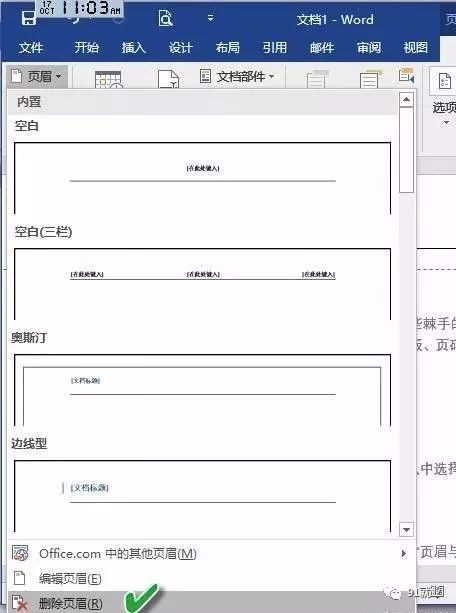Open the Customize Quick Access Toolbar arrow
456x613 pixels.
coord(210,18)
